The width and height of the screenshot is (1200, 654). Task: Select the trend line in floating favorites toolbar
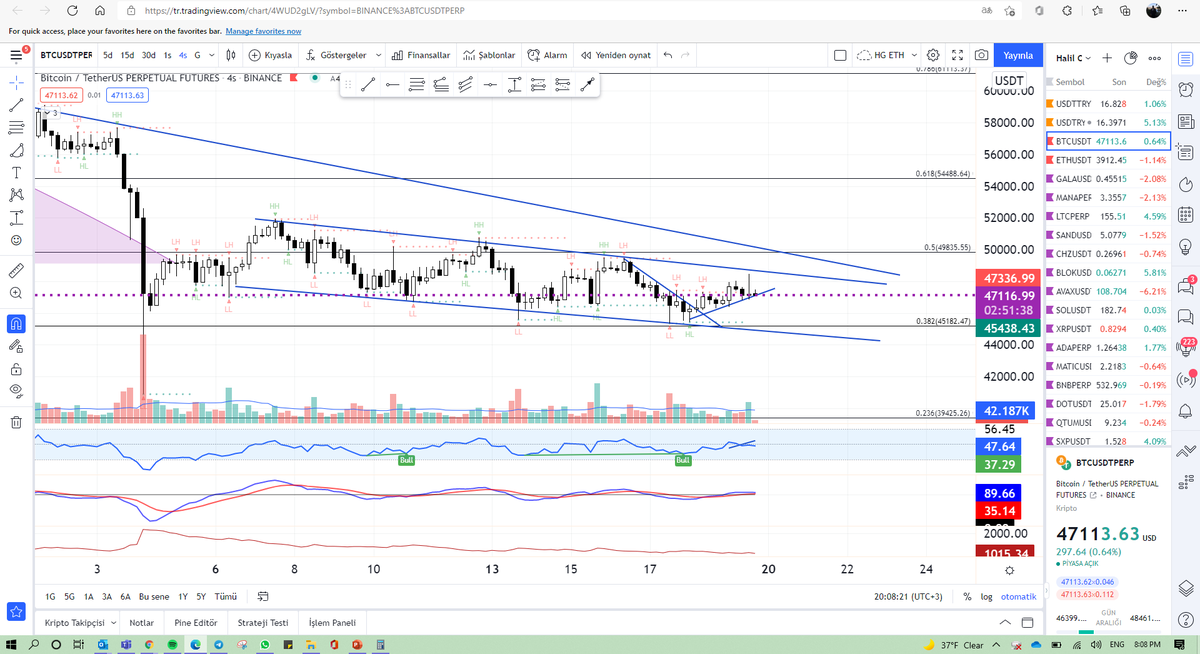(368, 85)
